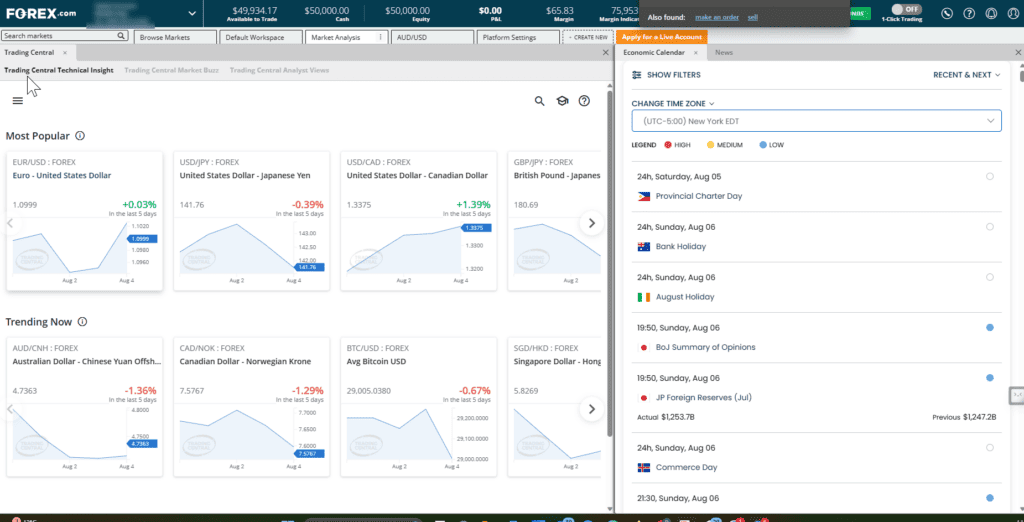
Task: Click the info icon beside Most Popular
Action: 80,136
